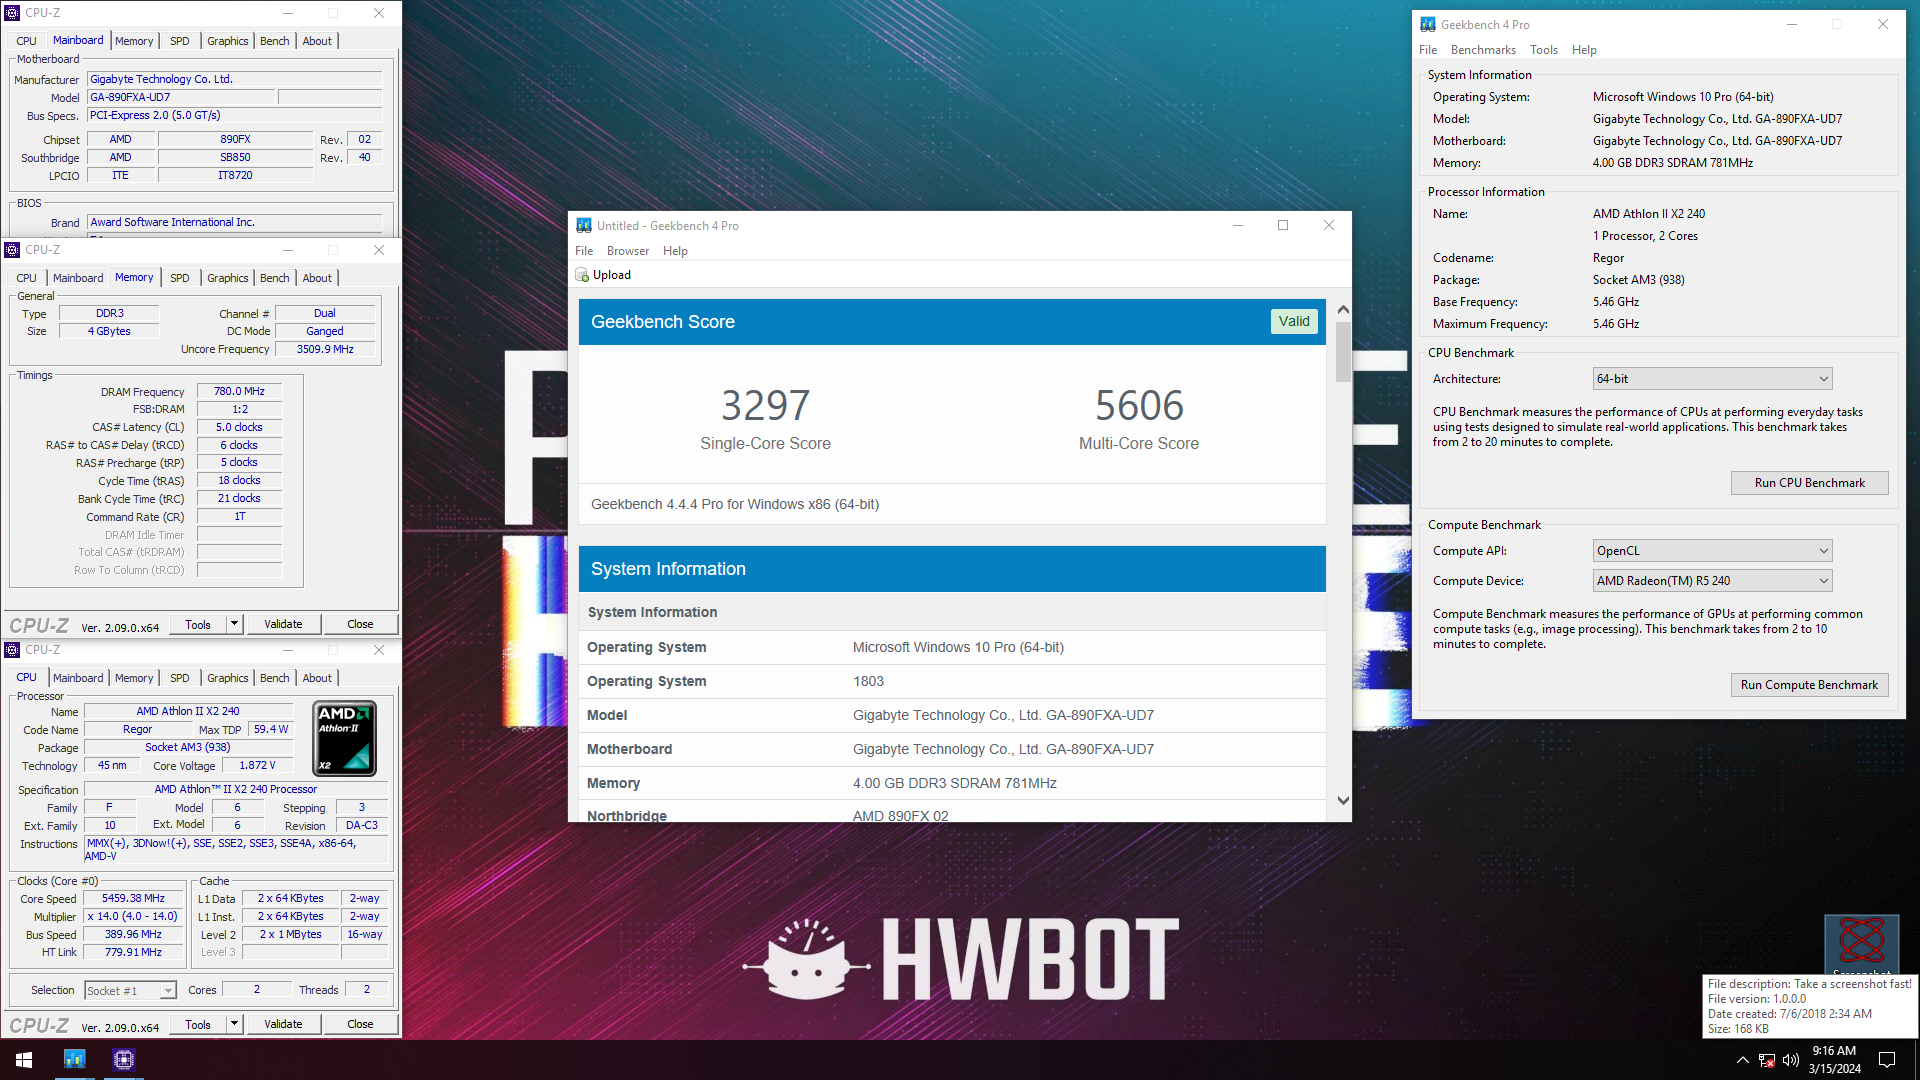Click Close button in CPU-Z CPU window
This screenshot has height=1080, width=1920.
360,1024
